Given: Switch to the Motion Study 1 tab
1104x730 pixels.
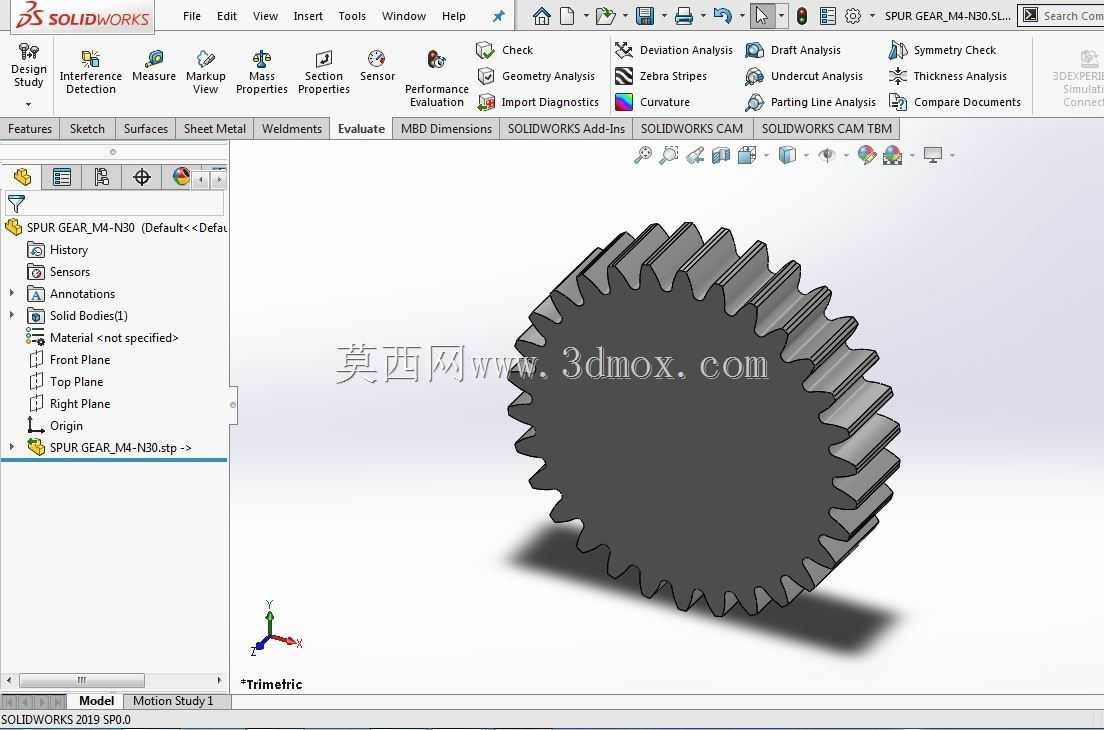Looking at the screenshot, I should [x=173, y=700].
